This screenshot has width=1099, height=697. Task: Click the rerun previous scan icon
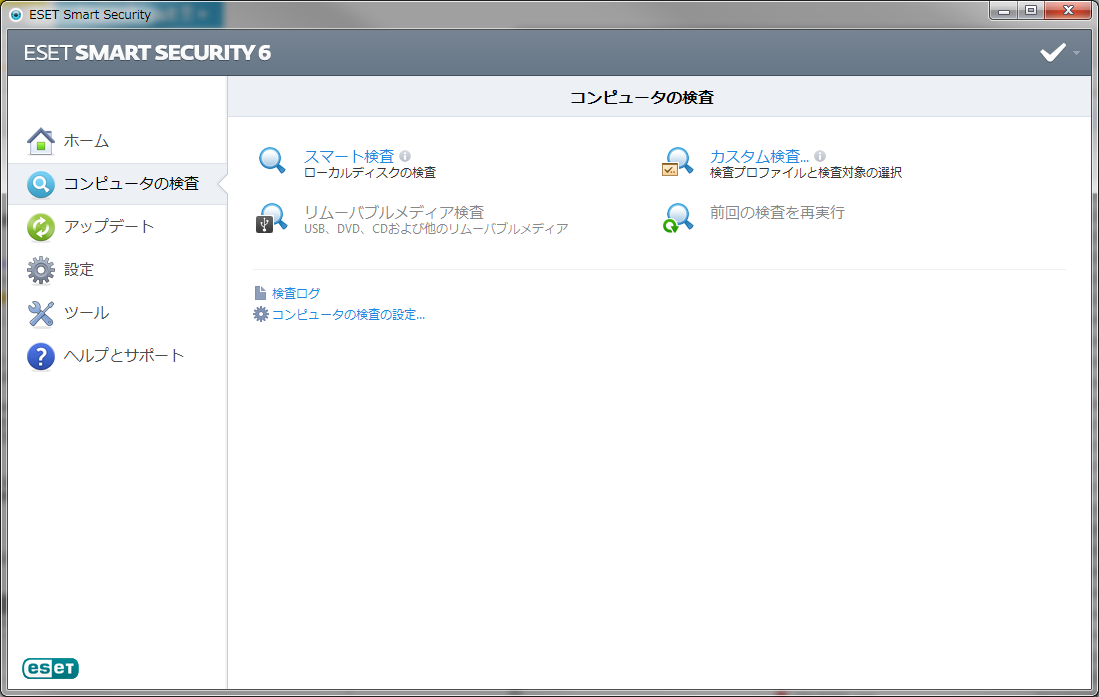(x=678, y=218)
